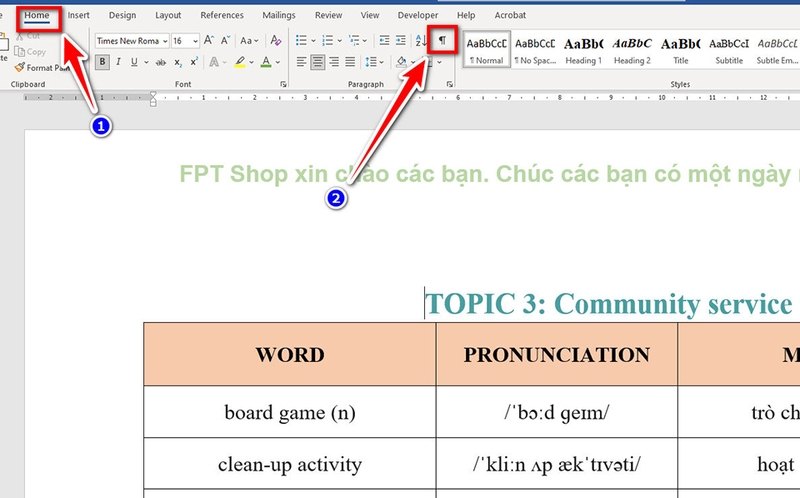The image size is (800, 498).
Task: Center the text
Action: (318, 62)
